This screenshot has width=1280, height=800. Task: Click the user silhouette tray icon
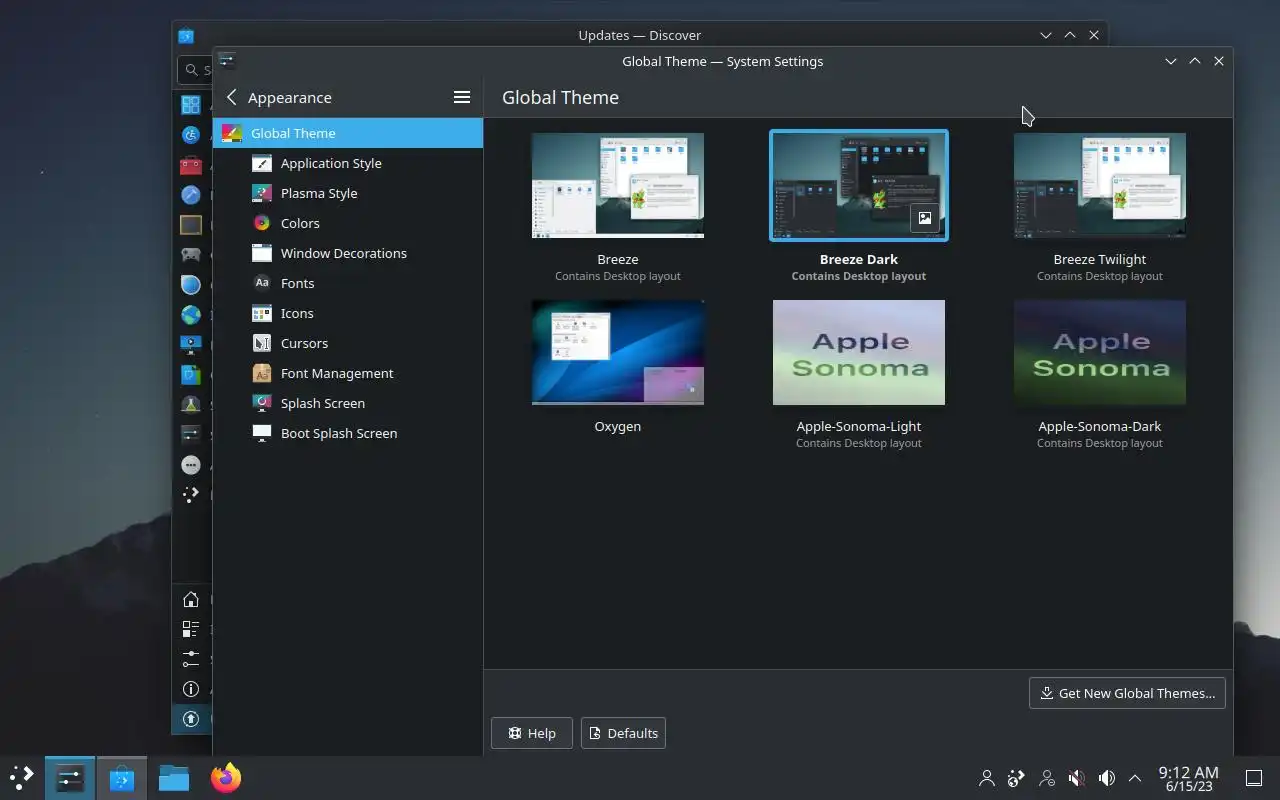[x=987, y=778]
